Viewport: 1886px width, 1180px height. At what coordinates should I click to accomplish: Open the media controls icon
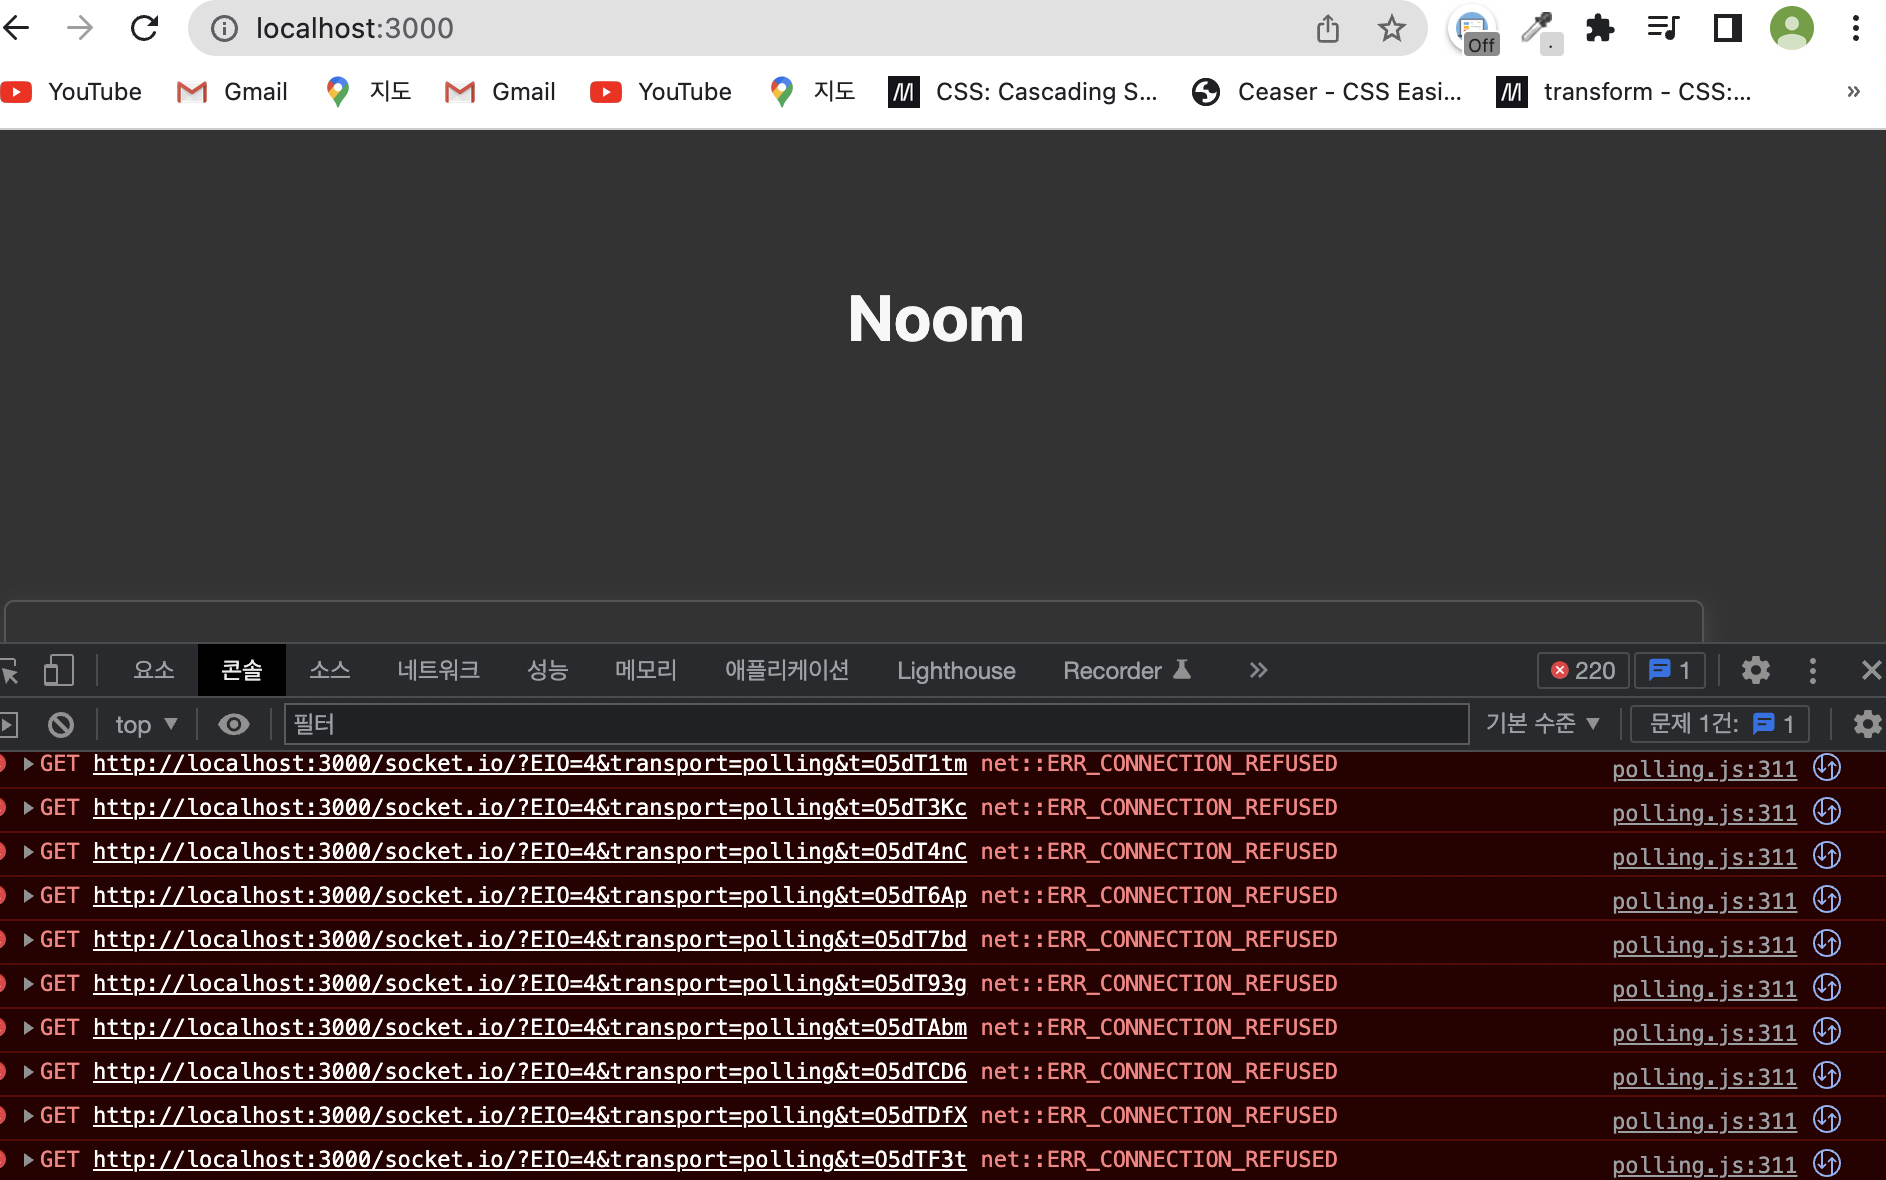(x=1663, y=28)
